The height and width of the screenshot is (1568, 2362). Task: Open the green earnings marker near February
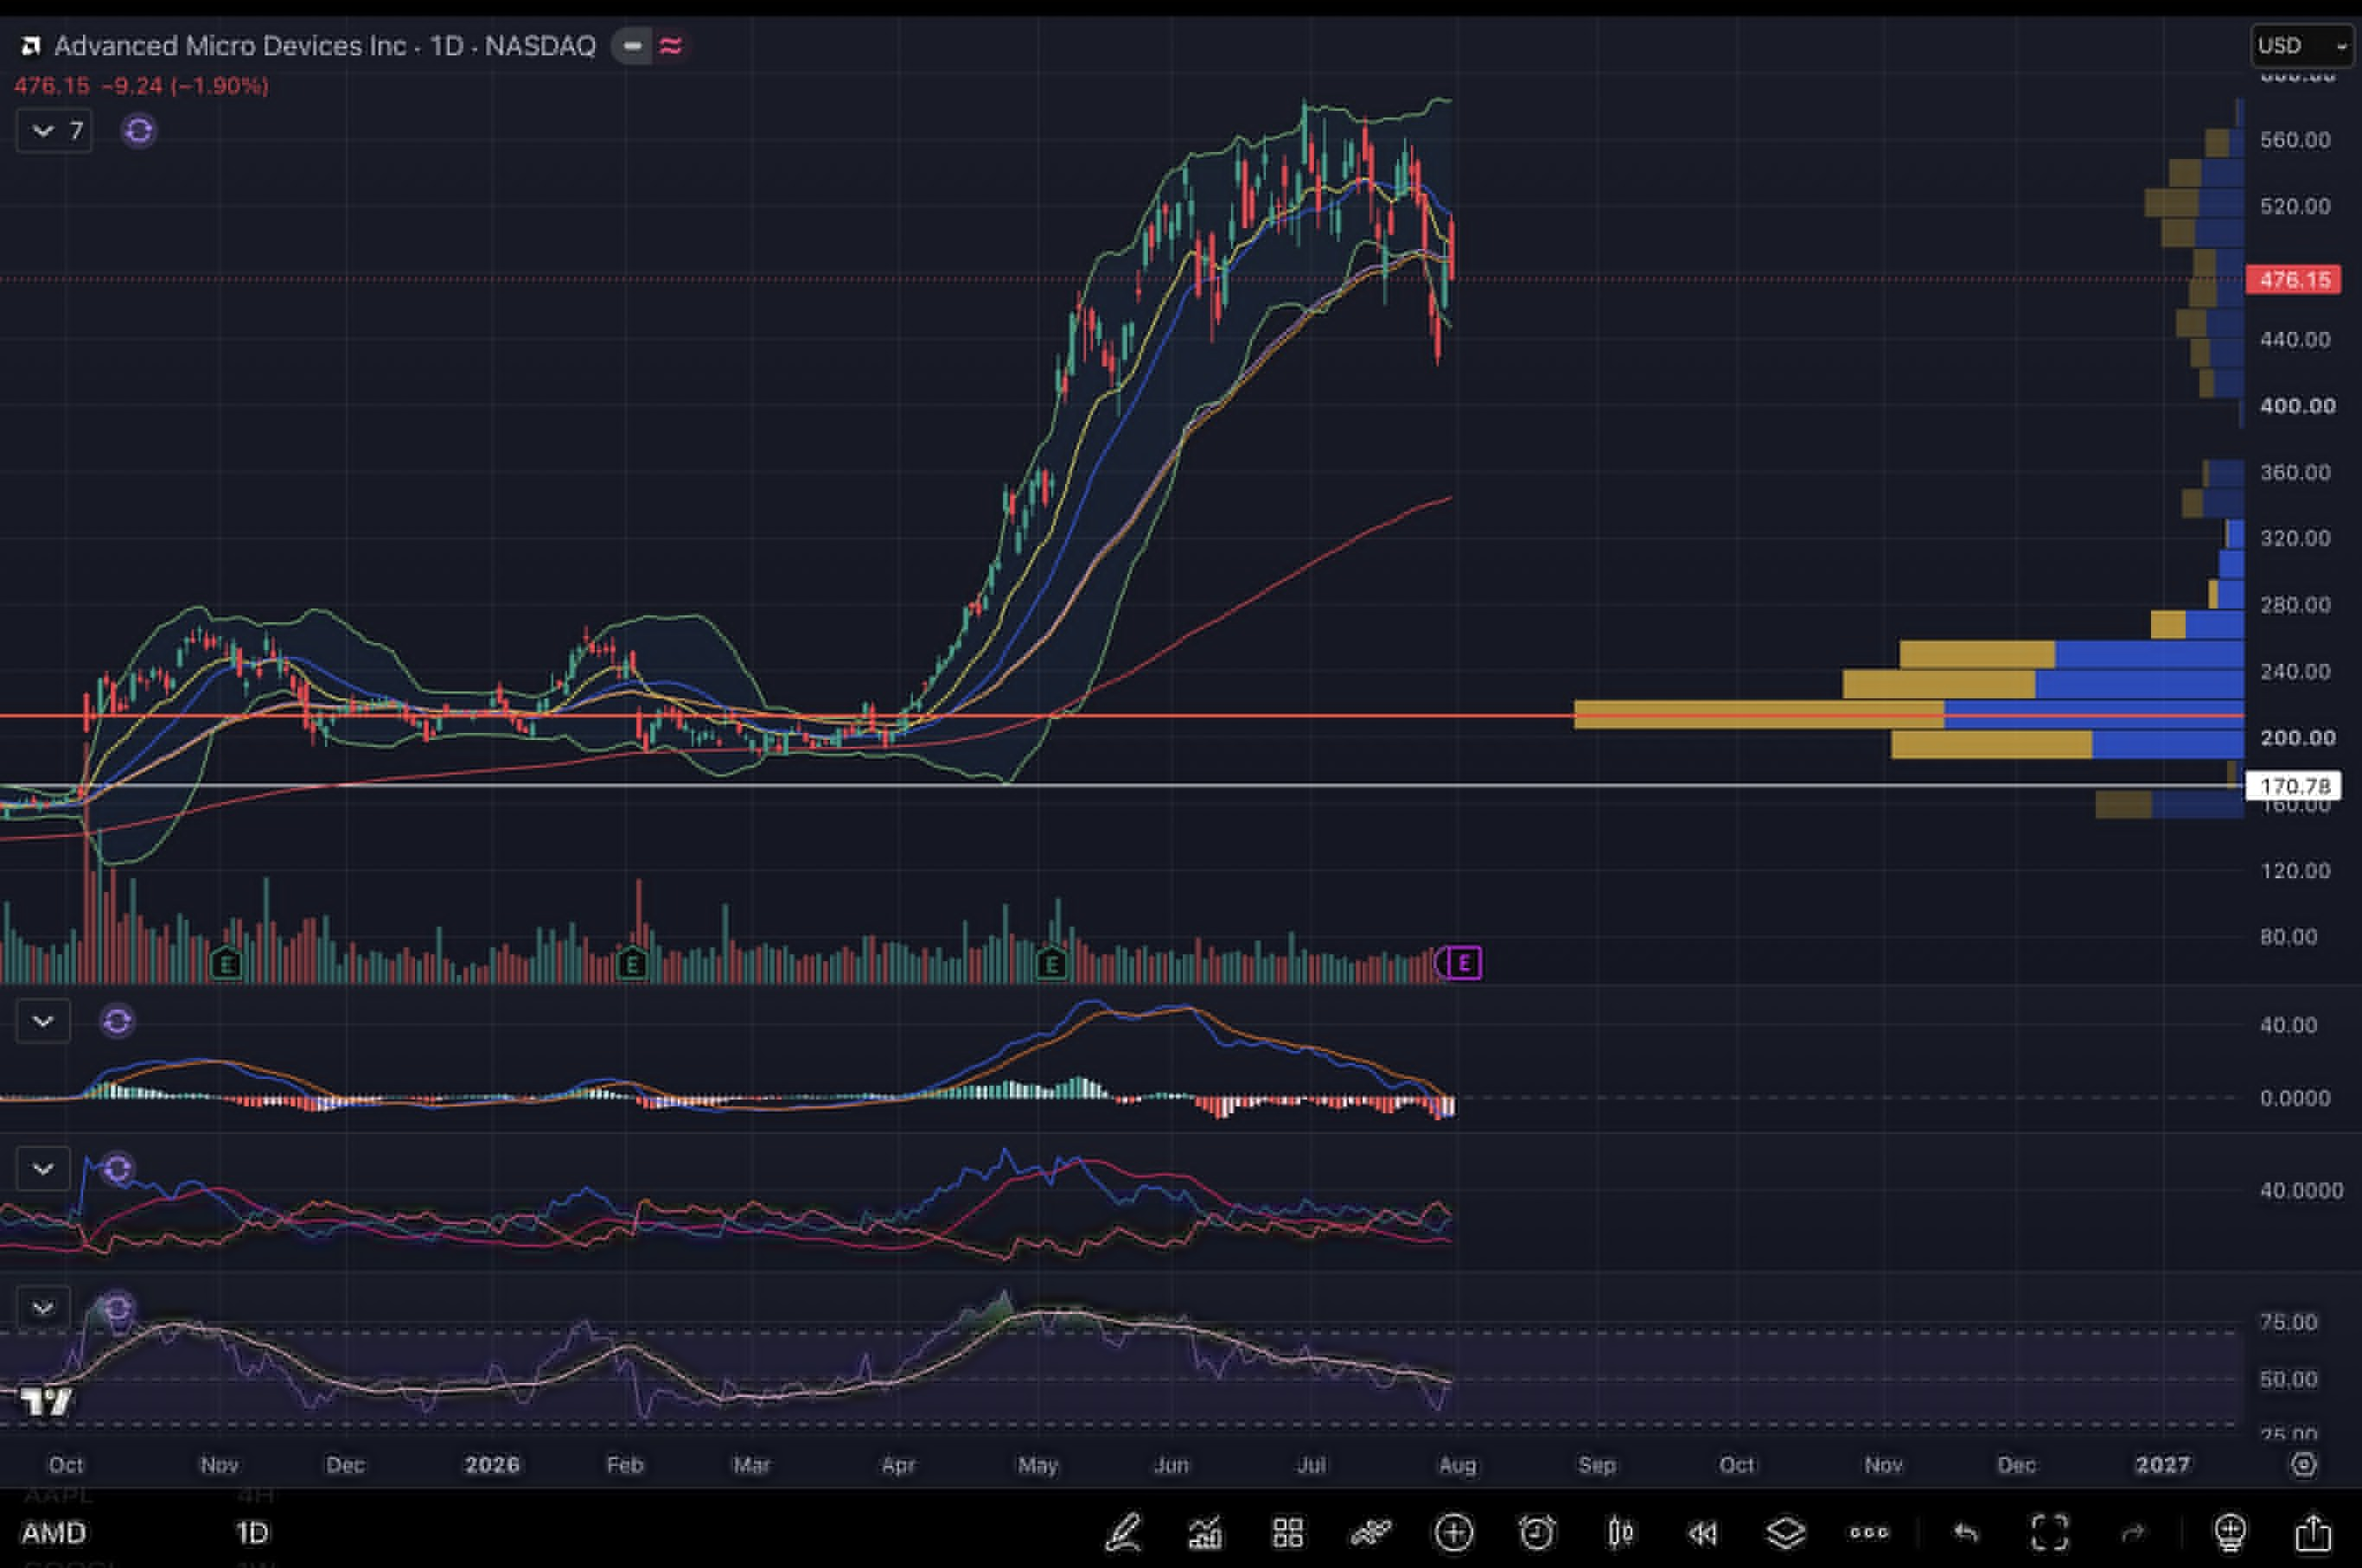631,964
